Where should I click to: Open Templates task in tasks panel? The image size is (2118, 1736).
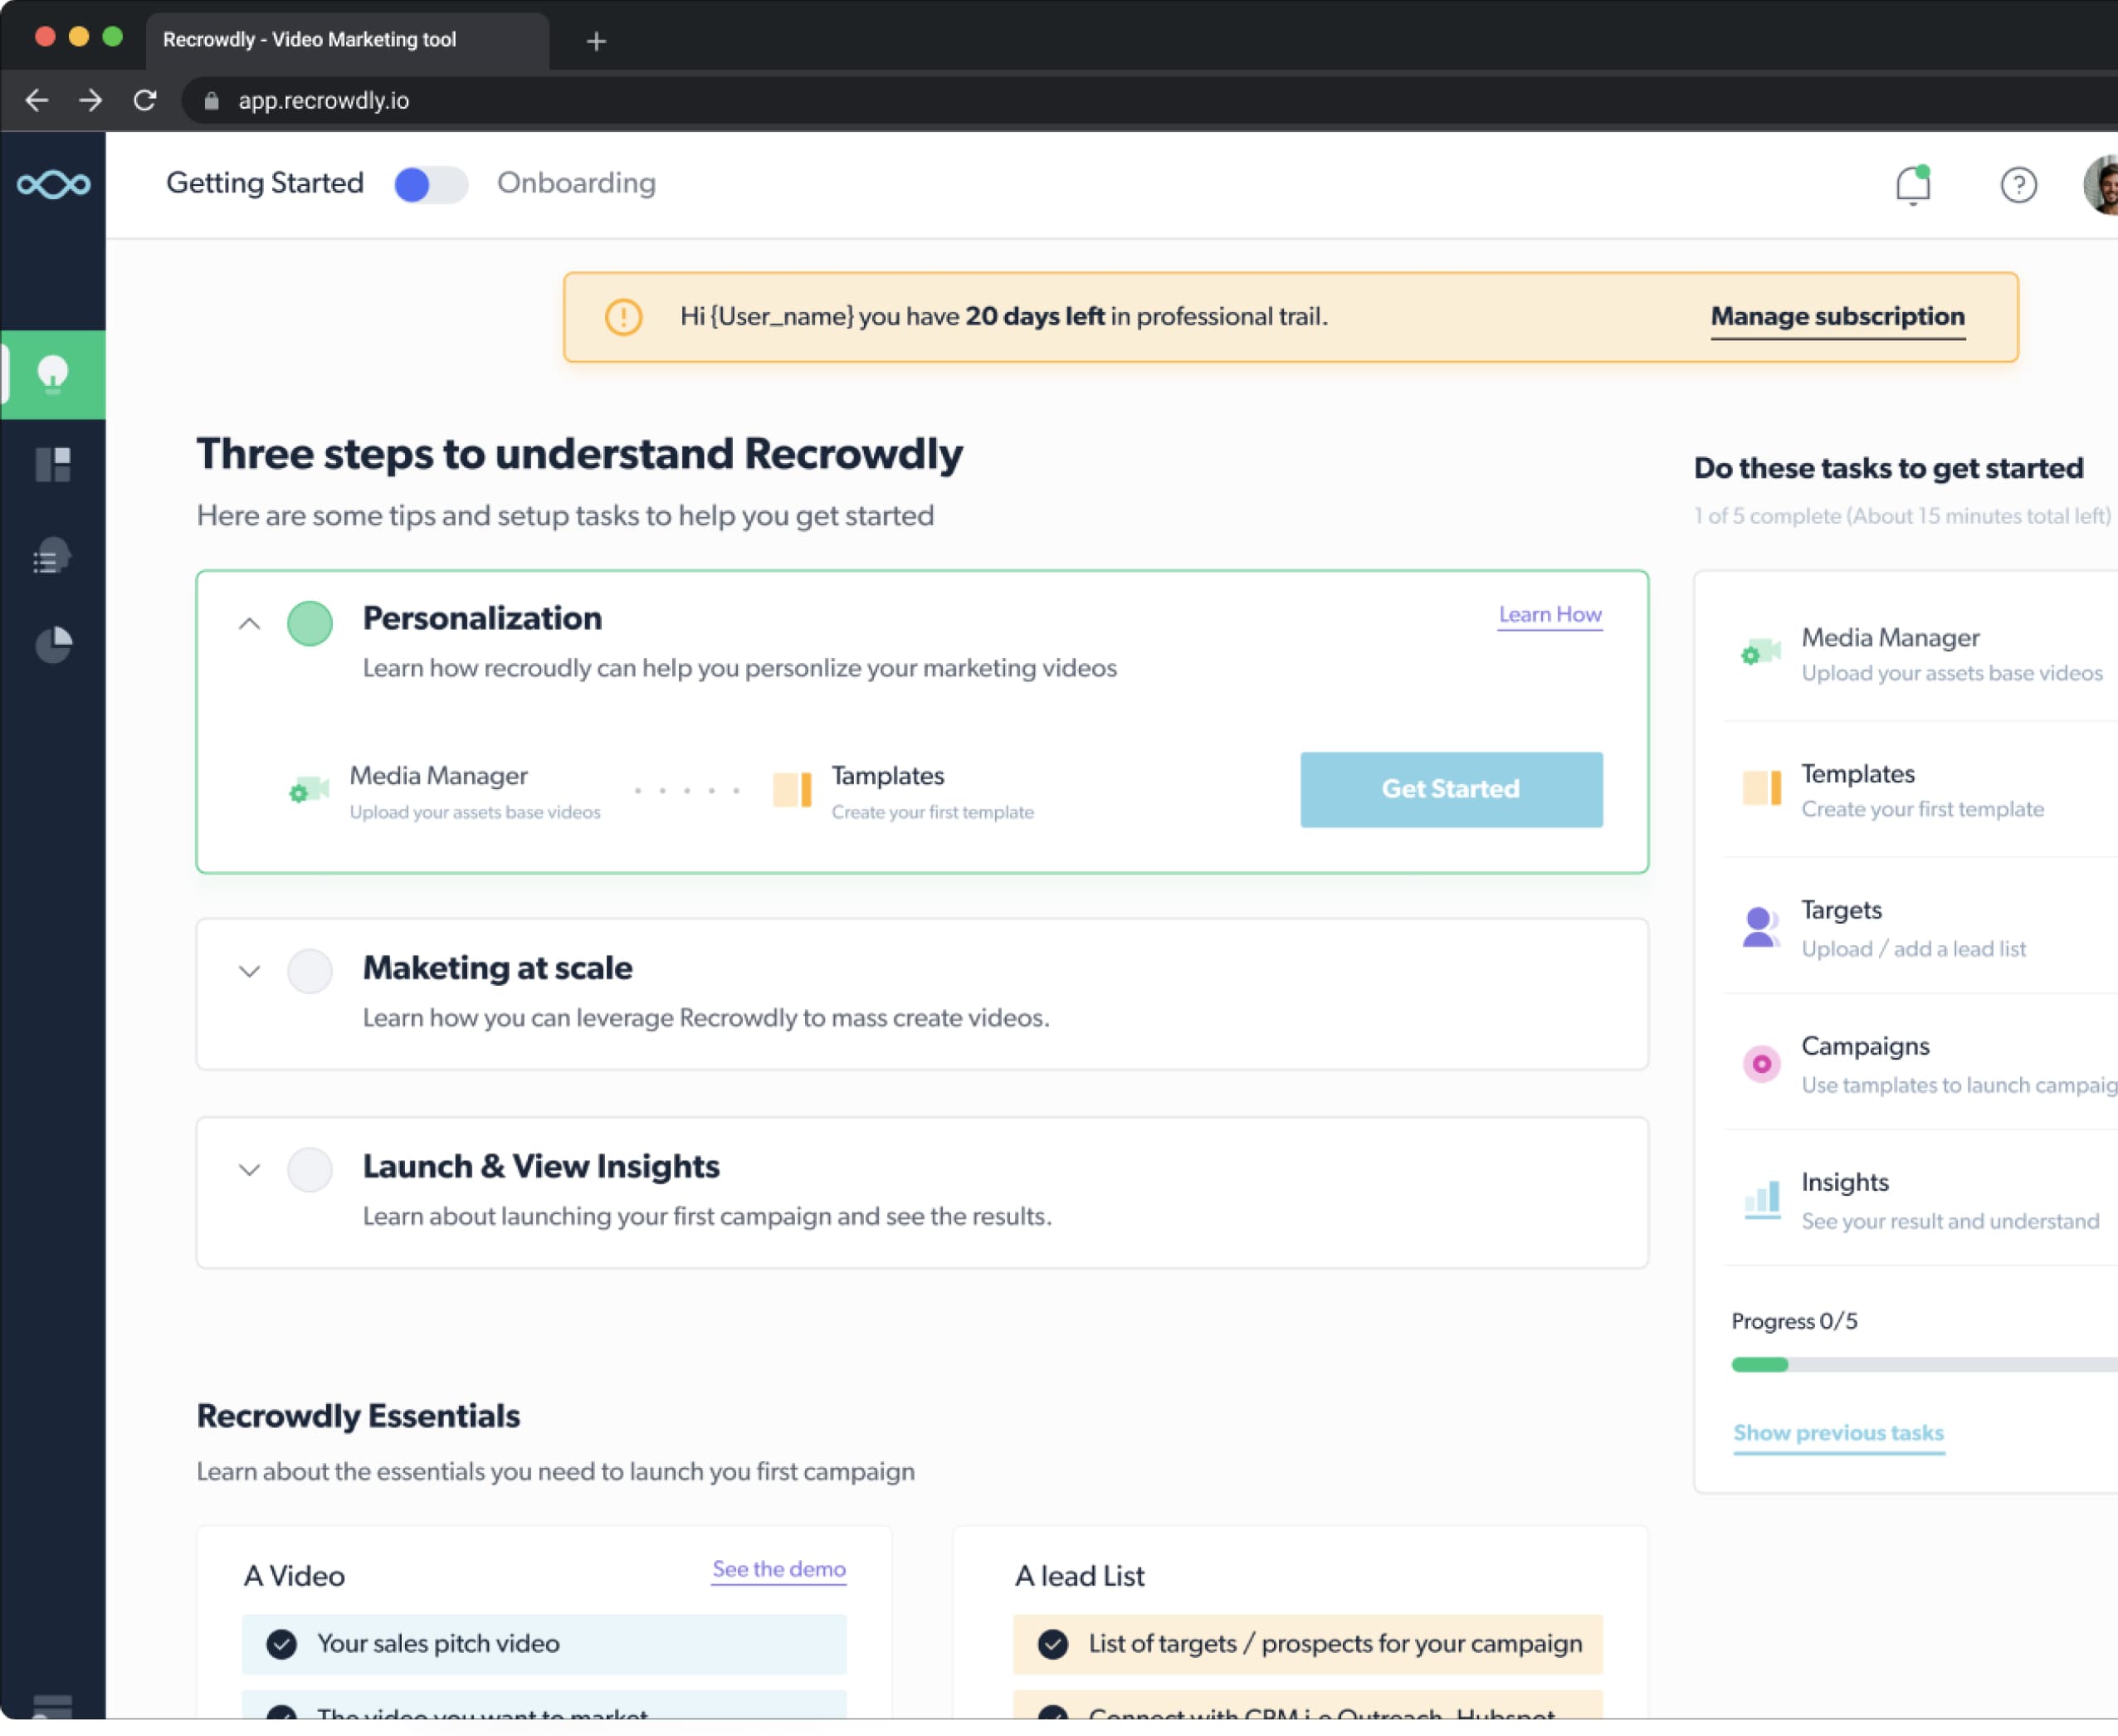(1920, 790)
